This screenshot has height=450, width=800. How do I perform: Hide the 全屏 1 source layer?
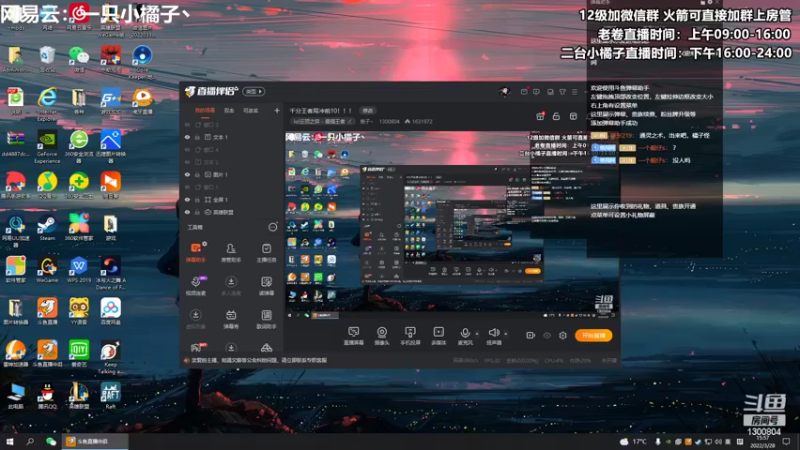click(187, 199)
